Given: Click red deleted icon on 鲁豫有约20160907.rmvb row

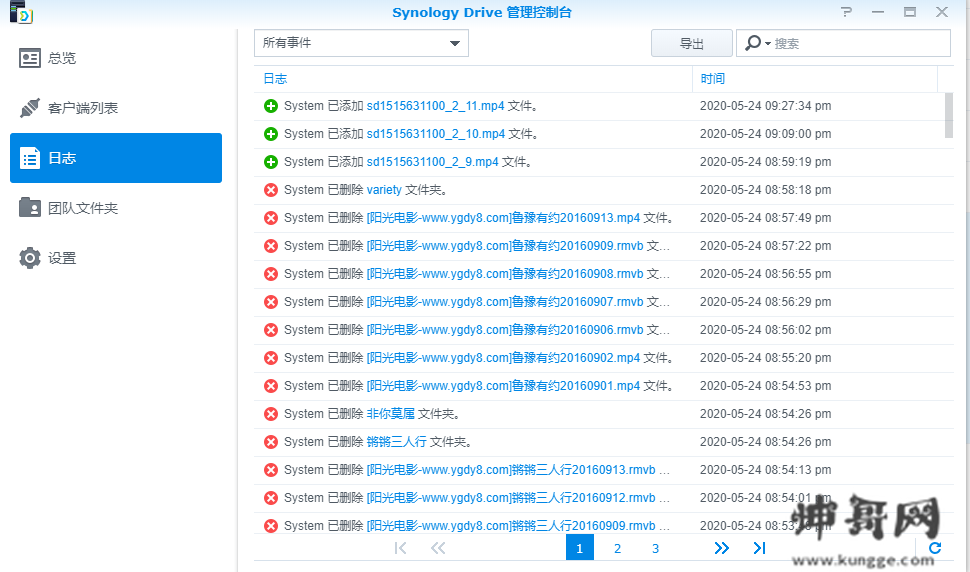Looking at the screenshot, I should (x=271, y=302).
